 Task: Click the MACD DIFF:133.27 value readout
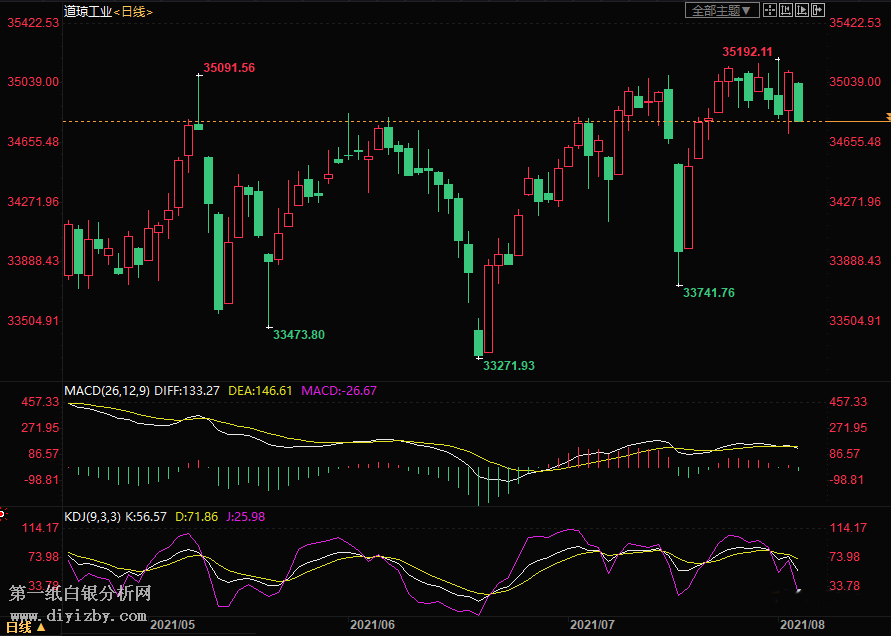coord(187,390)
